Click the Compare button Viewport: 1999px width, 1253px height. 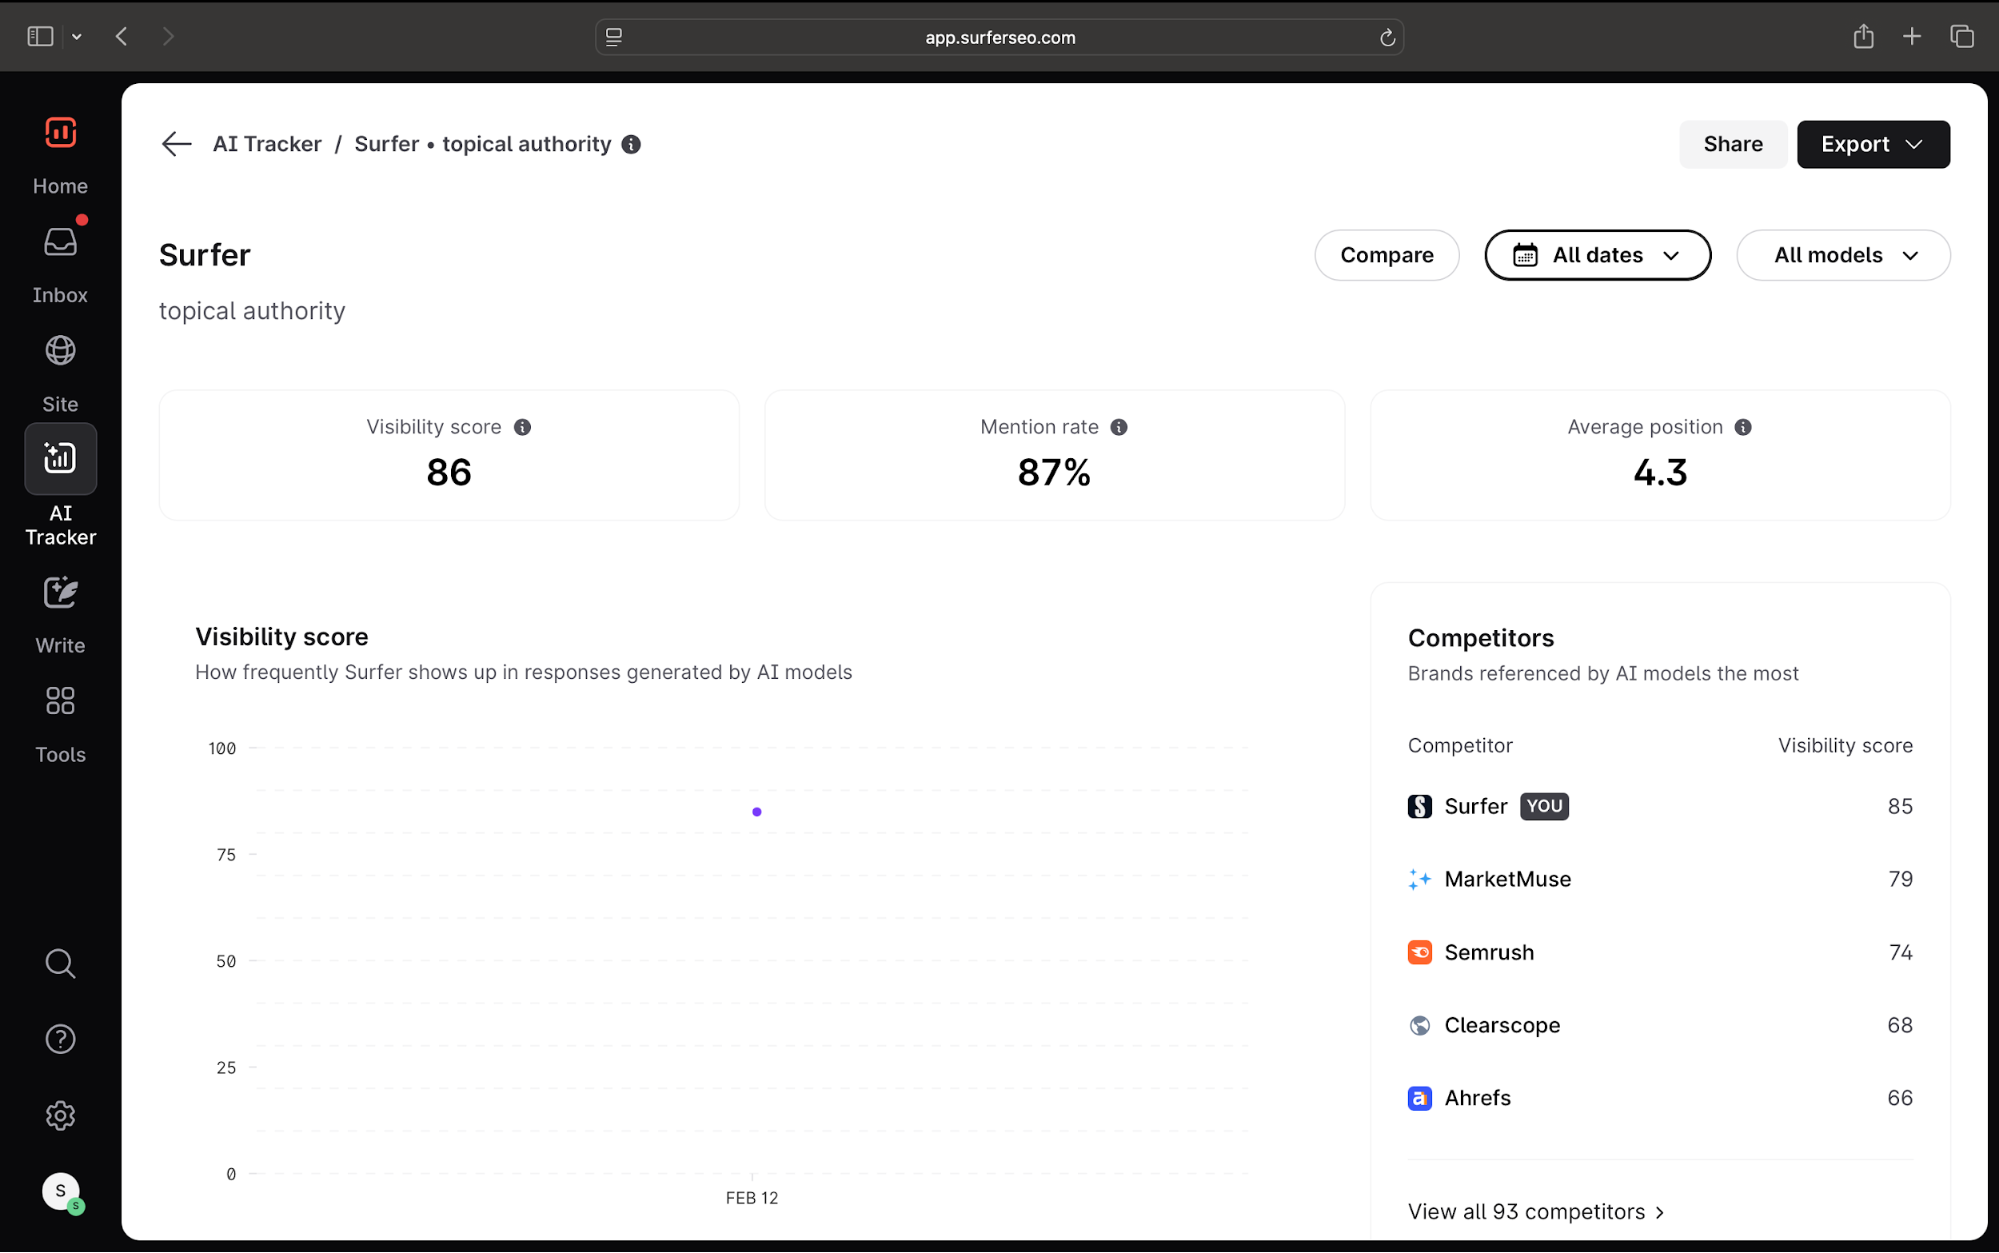pos(1386,255)
